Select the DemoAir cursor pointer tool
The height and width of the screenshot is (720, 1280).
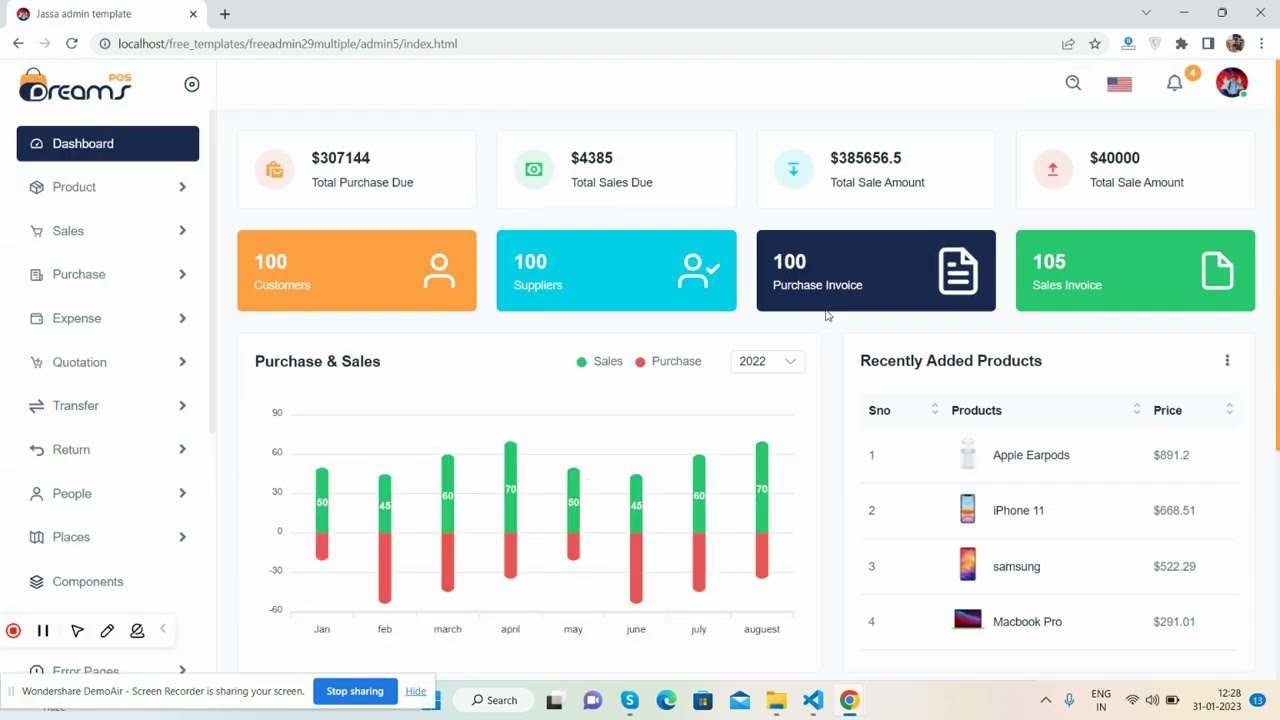[x=77, y=631]
